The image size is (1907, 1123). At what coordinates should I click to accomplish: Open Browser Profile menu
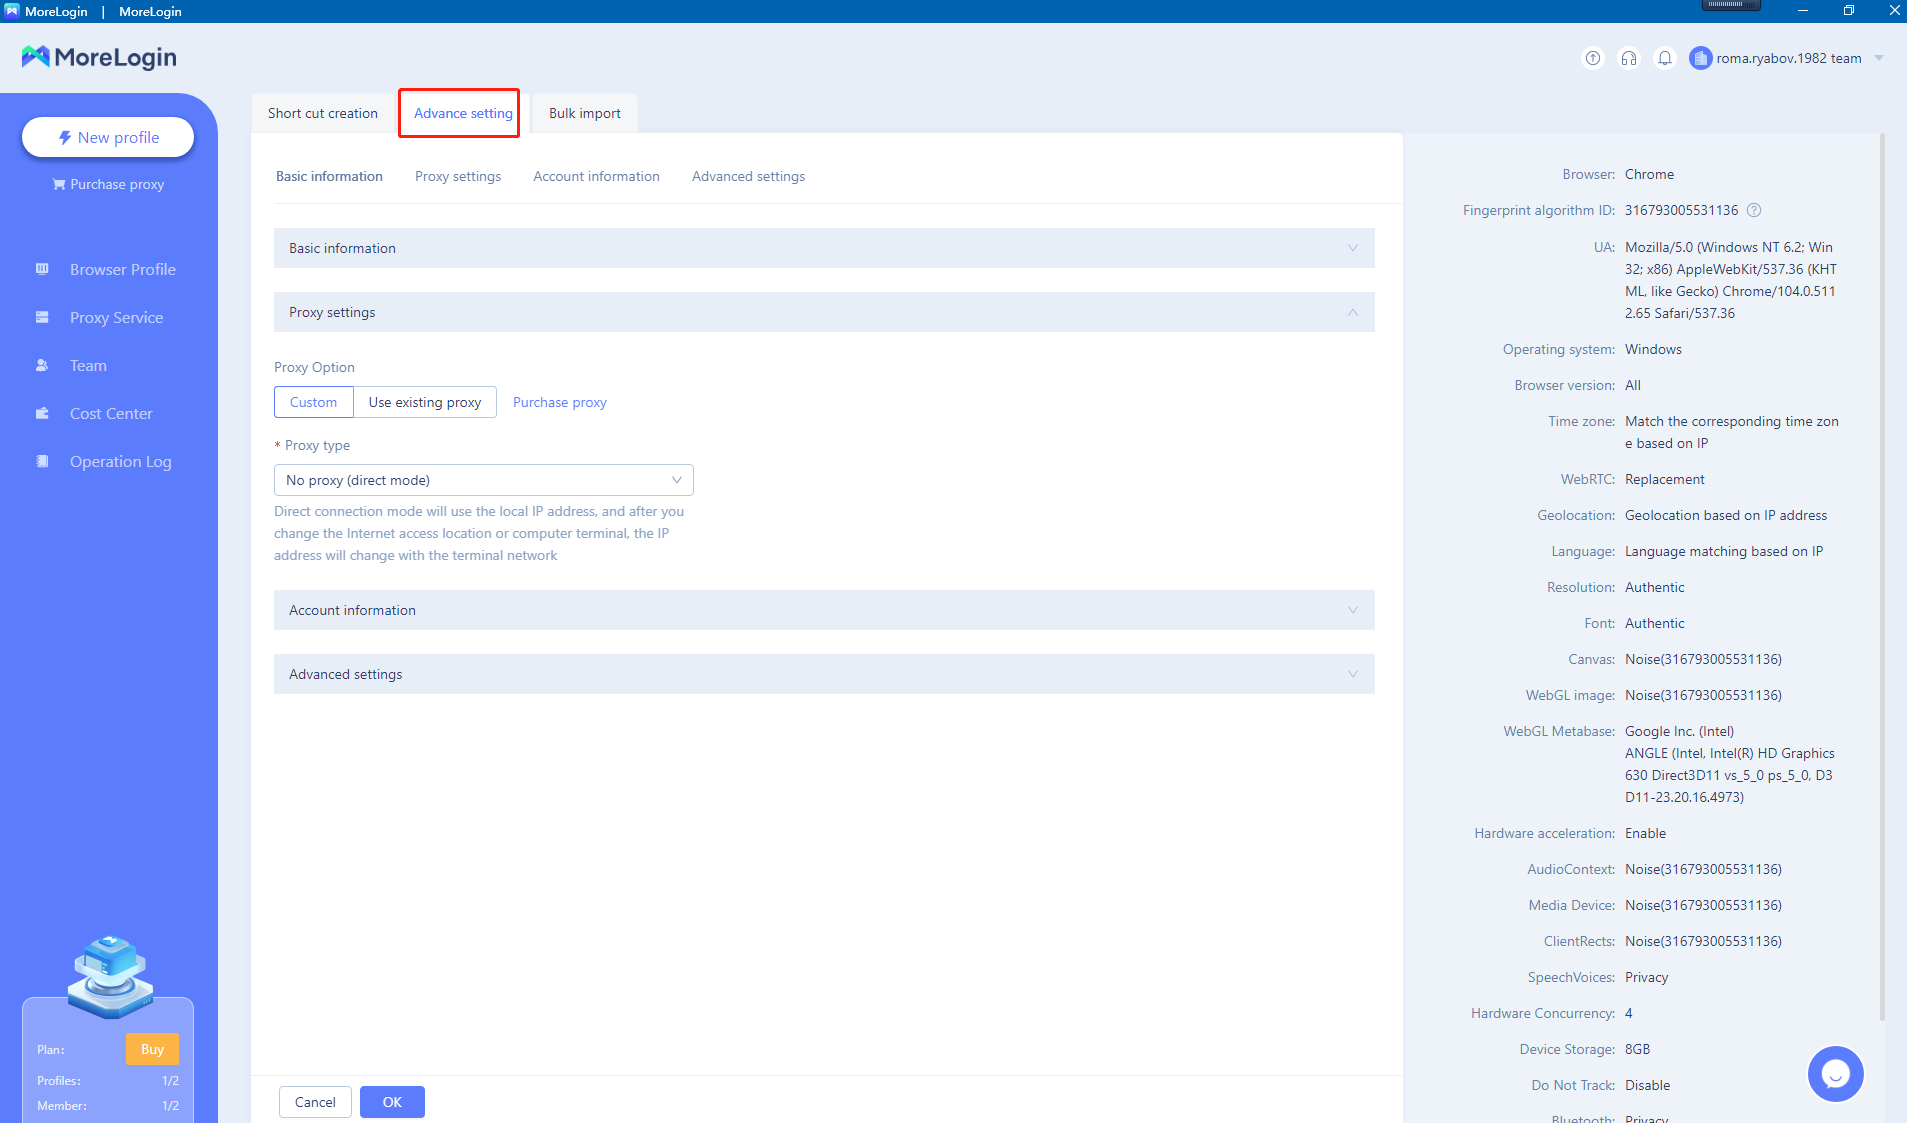(122, 269)
